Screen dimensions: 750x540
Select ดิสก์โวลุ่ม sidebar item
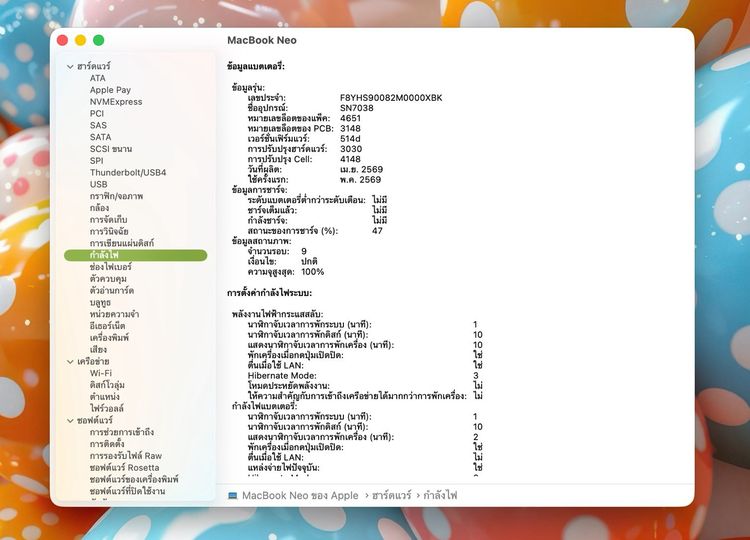click(x=108, y=385)
